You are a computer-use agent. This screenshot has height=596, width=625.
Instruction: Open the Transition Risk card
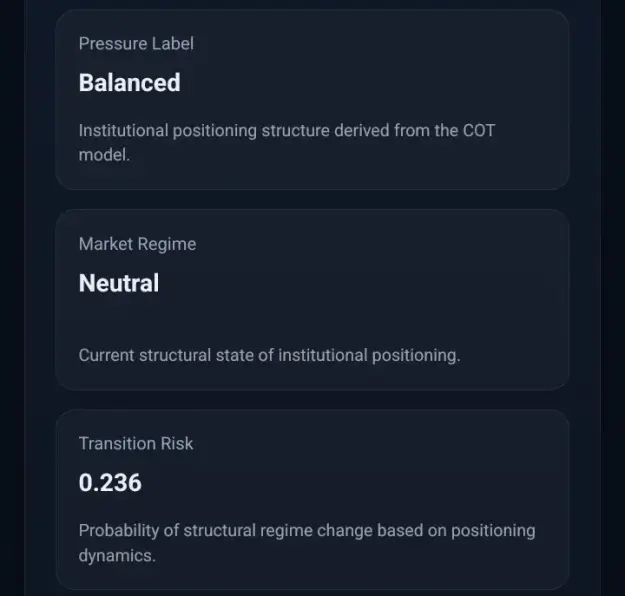312,500
